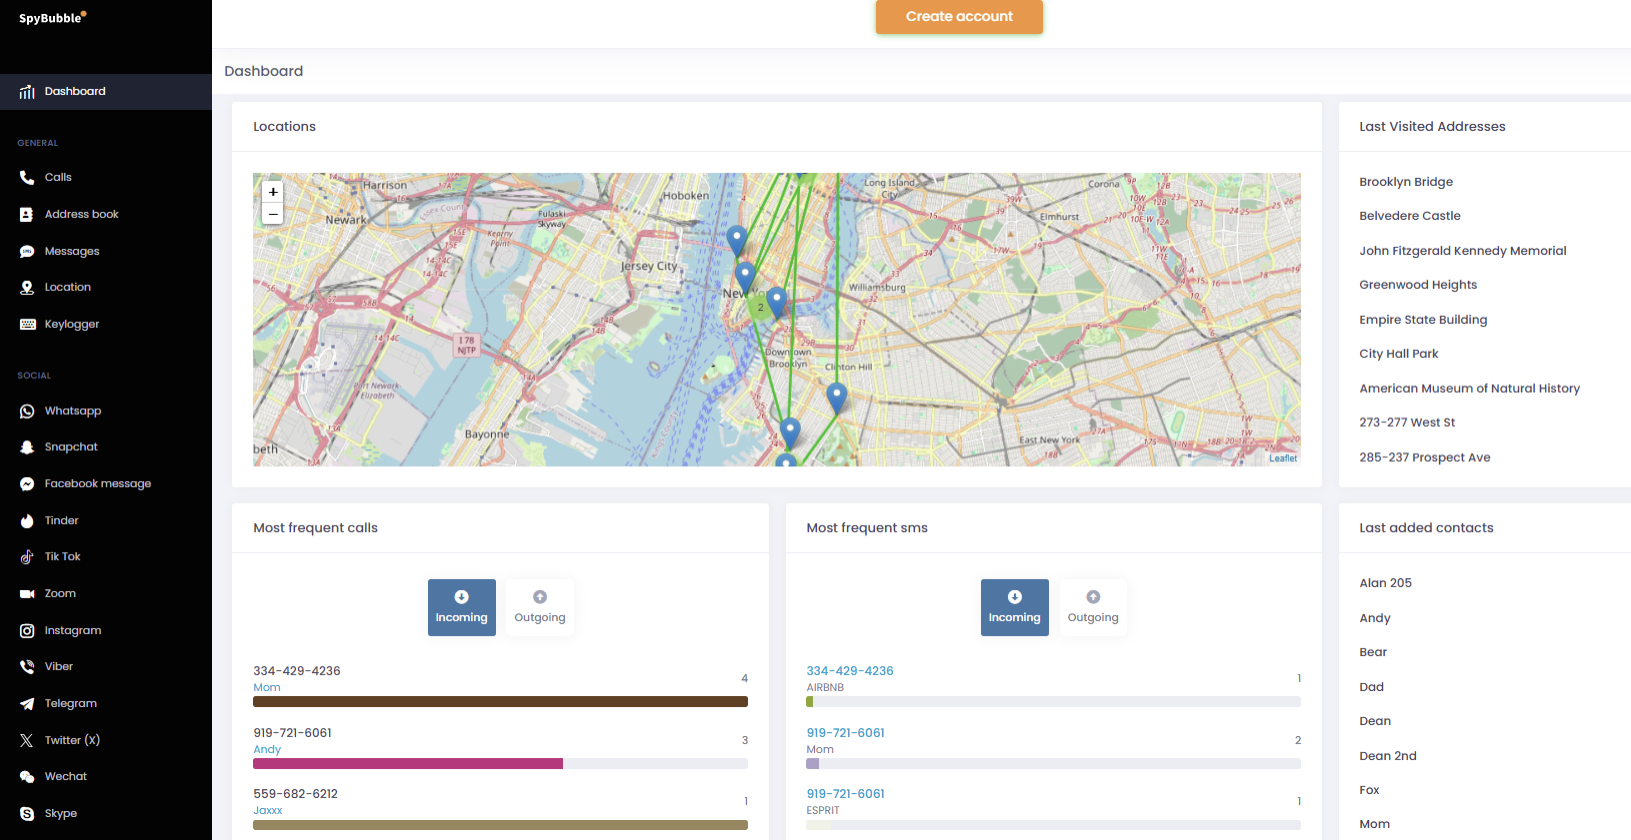Viewport: 1631px width, 840px height.
Task: Click the map pin near Hoboken
Action: (737, 240)
